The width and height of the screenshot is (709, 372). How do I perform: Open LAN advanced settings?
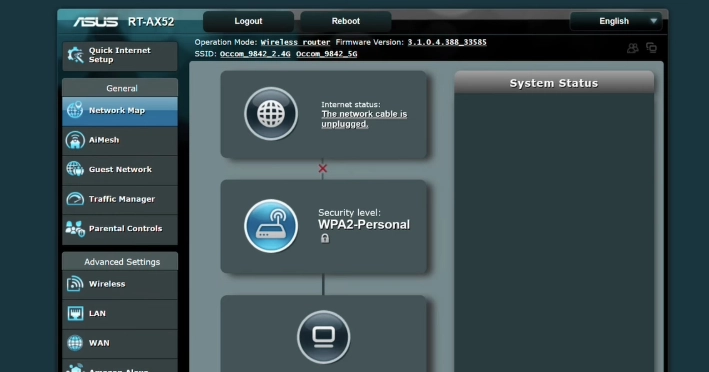[120, 313]
